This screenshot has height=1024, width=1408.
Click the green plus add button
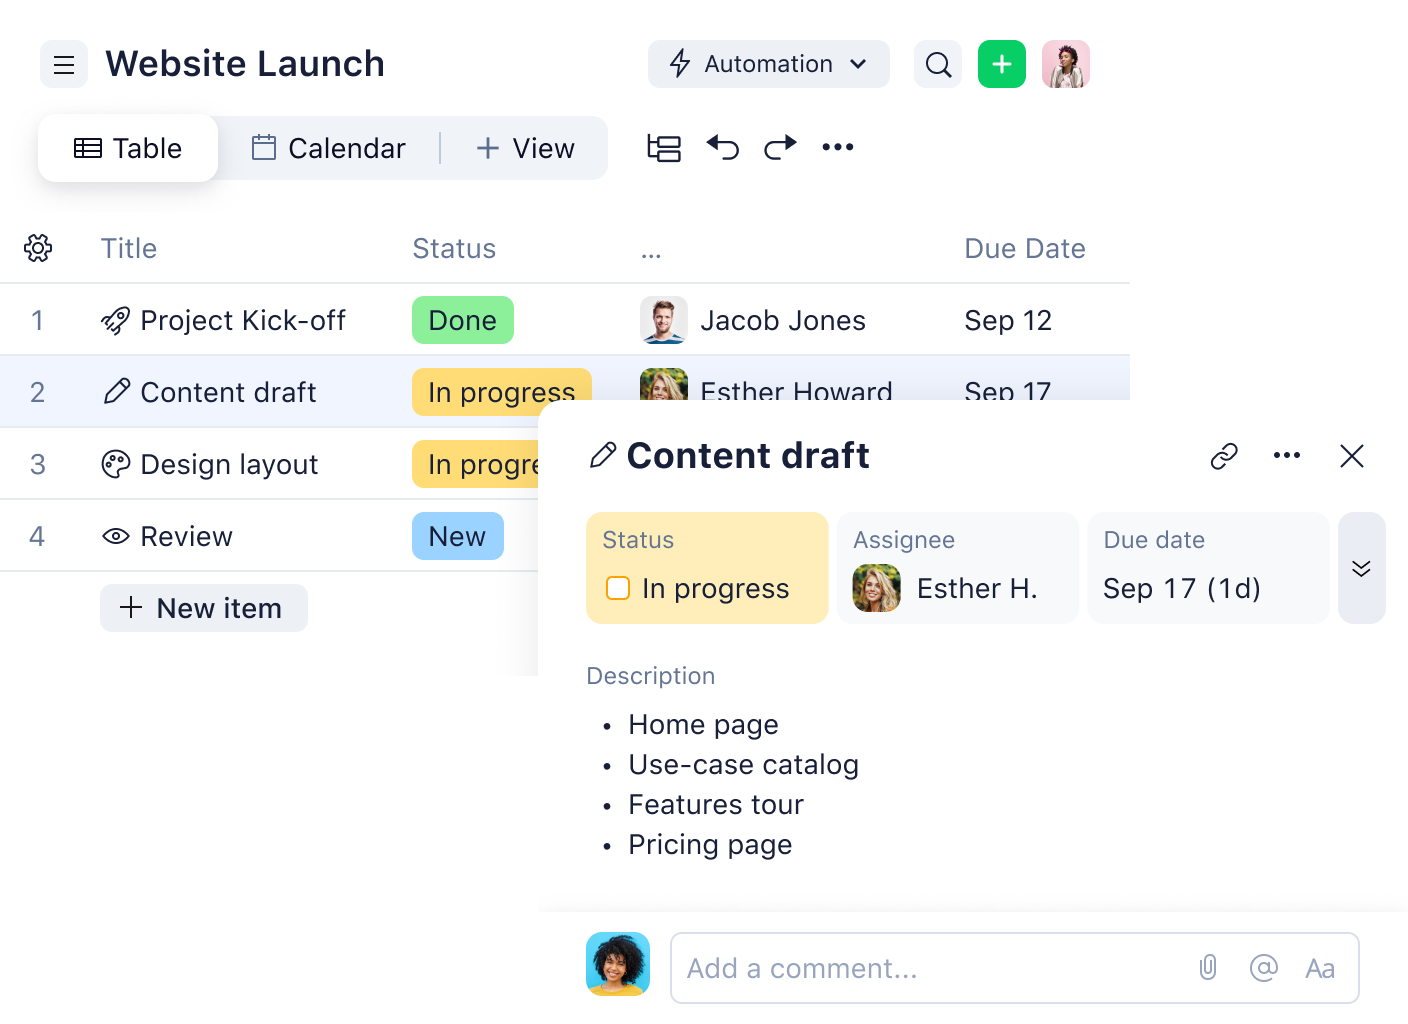coord(1001,65)
